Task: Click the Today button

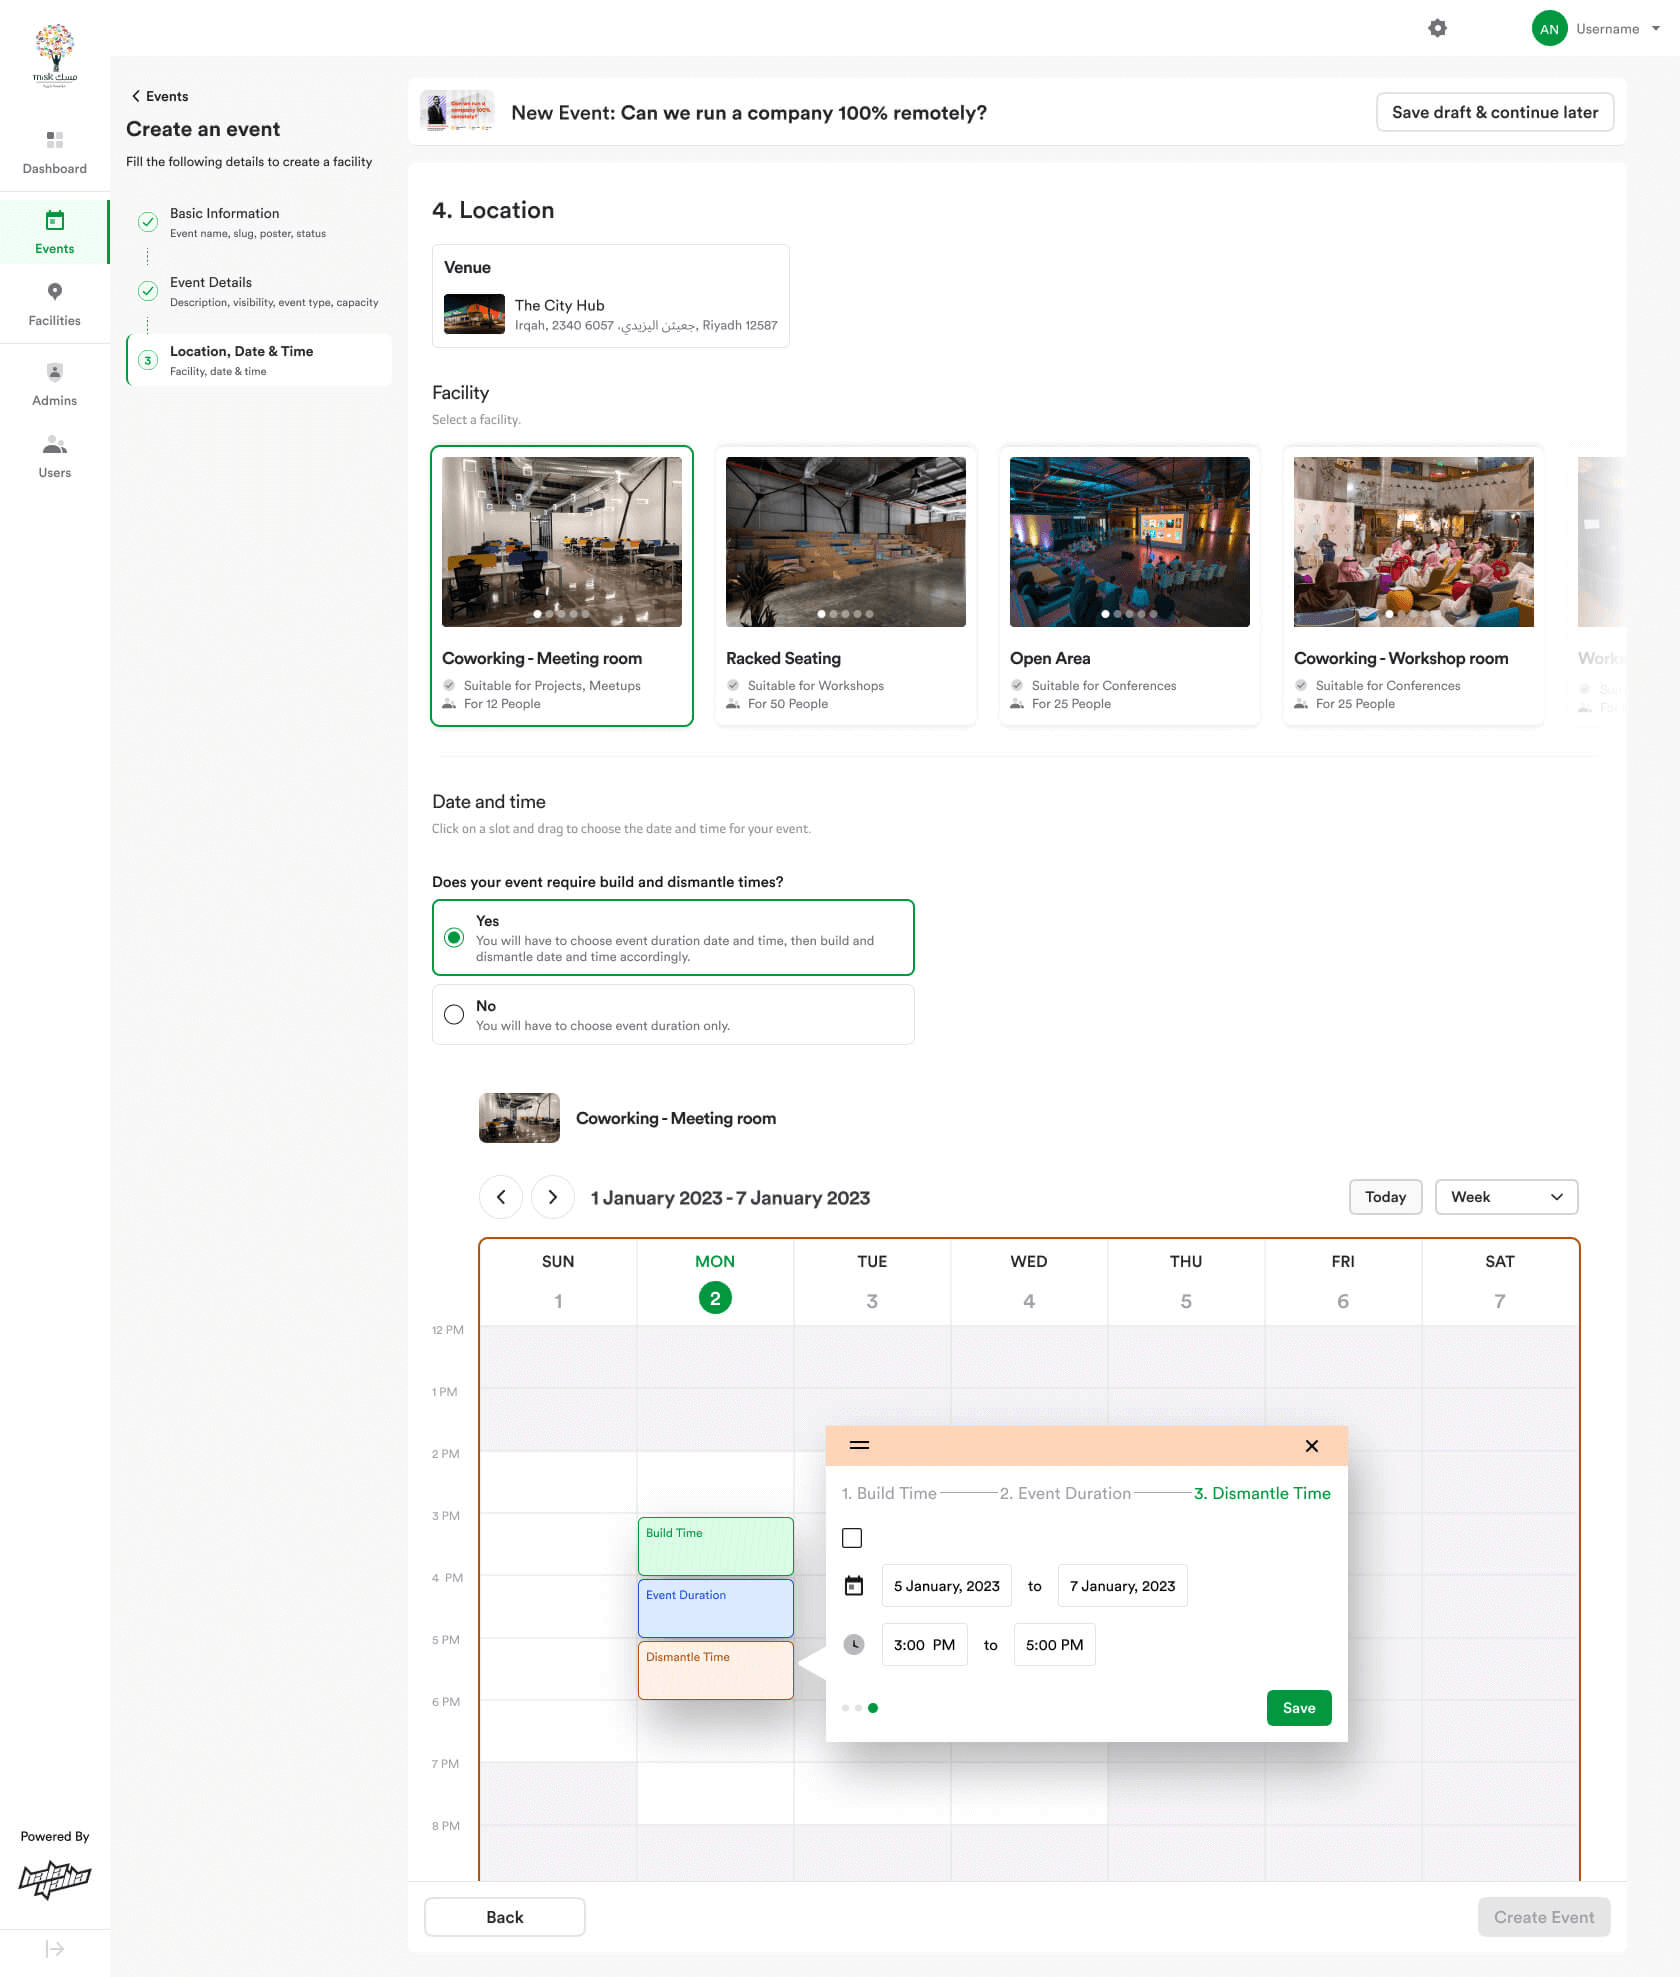Action: tap(1386, 1197)
